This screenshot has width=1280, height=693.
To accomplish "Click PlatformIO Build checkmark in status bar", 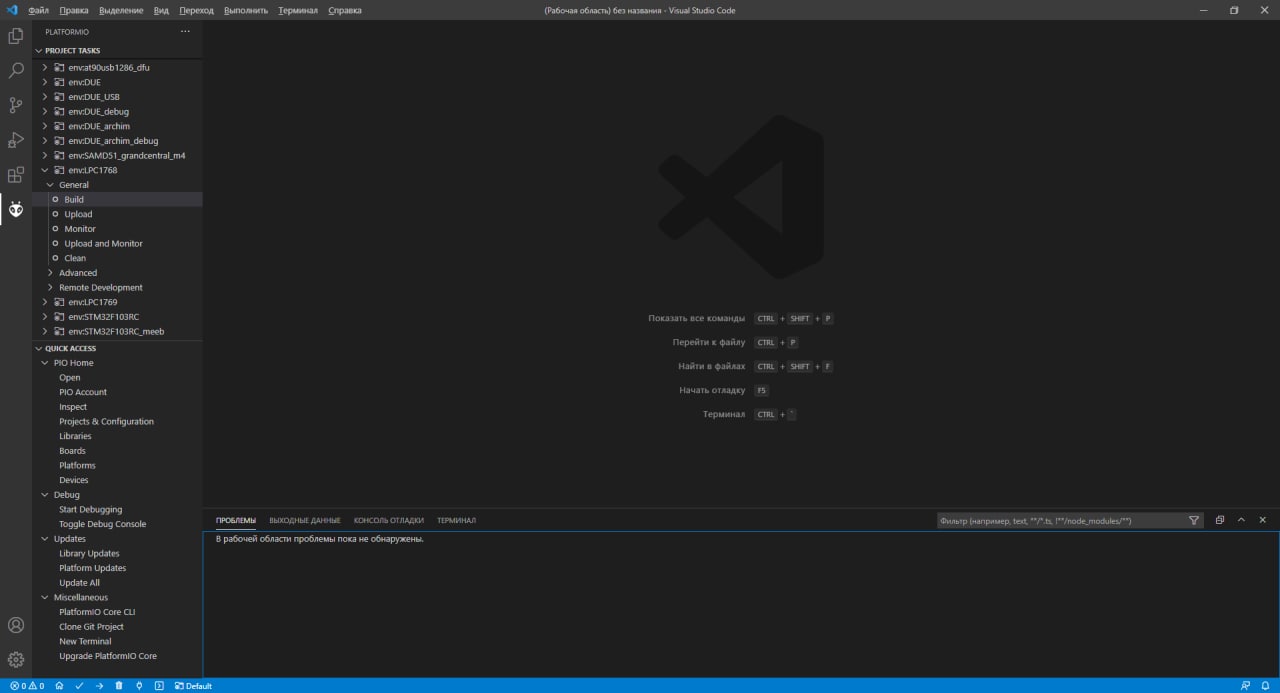I will point(79,686).
